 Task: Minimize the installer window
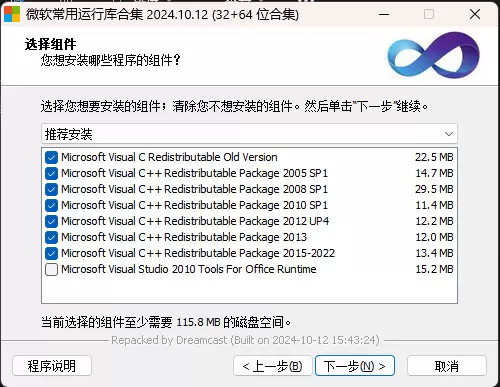pyautogui.click(x=384, y=14)
